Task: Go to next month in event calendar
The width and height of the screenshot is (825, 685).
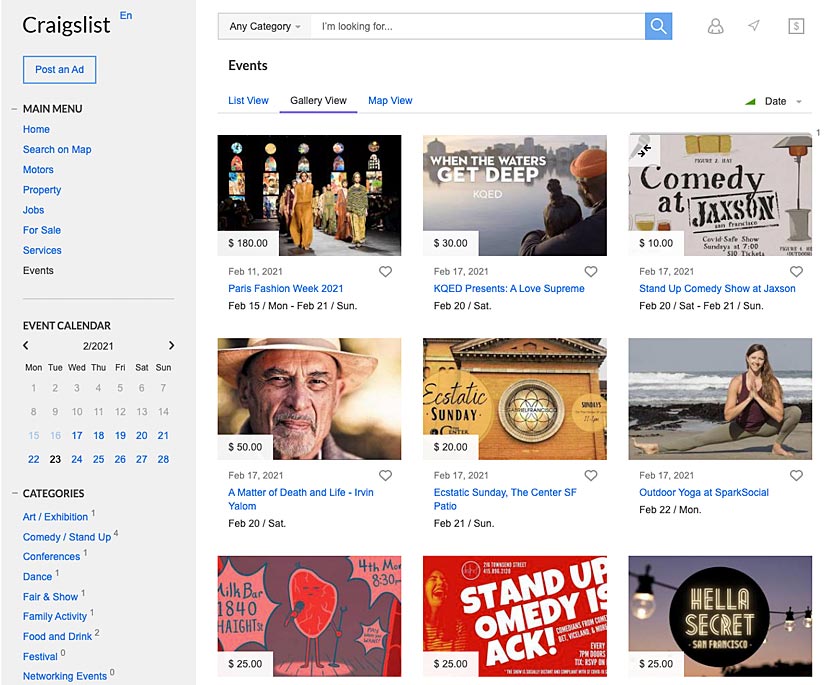Action: click(x=171, y=346)
